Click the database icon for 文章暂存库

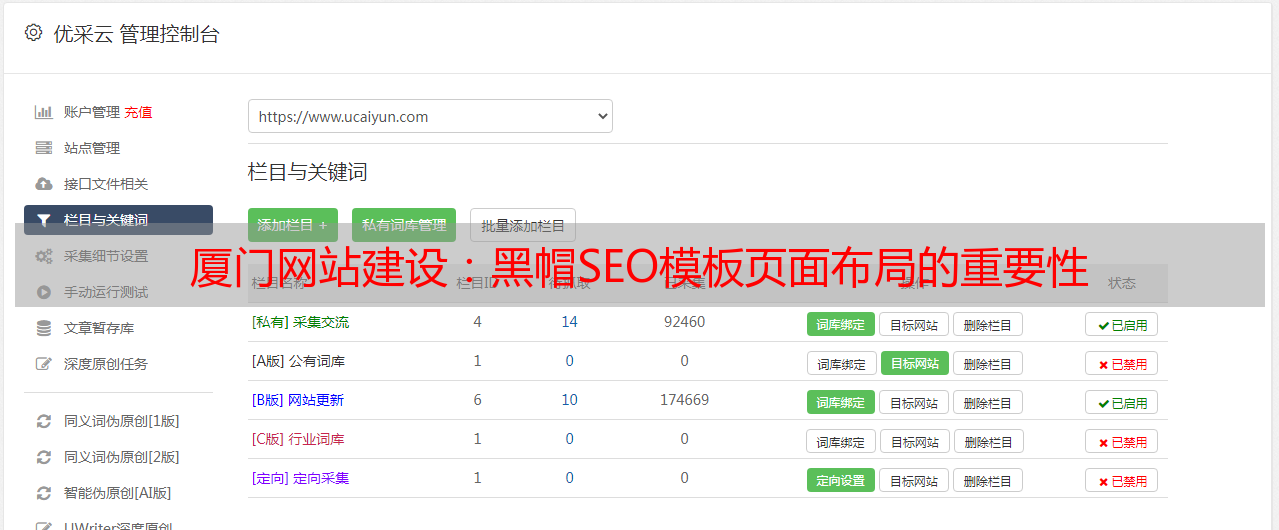(x=43, y=328)
